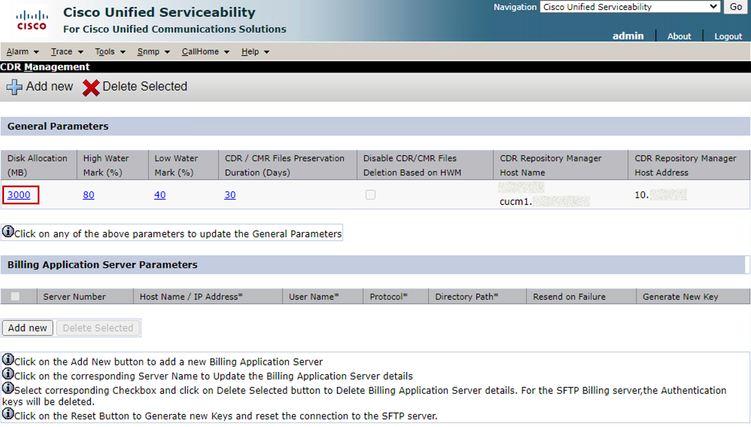This screenshot has width=751, height=427.
Task: Open the Navigation dropdown
Action: (630, 7)
